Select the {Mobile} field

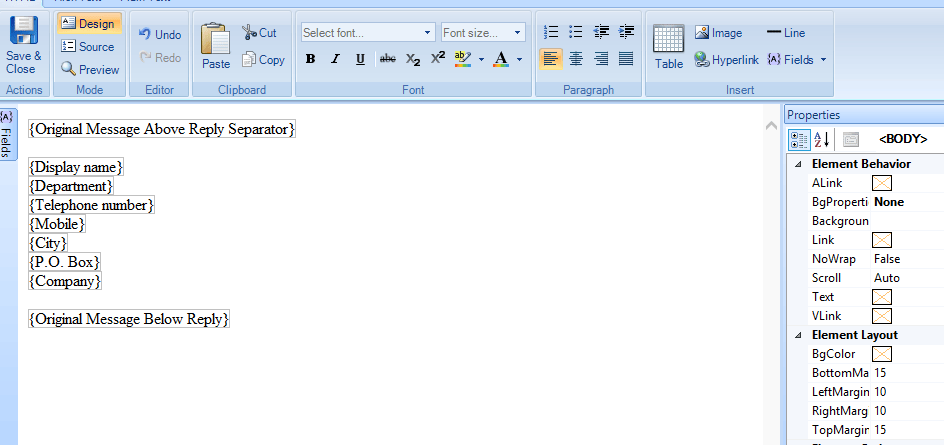point(57,224)
